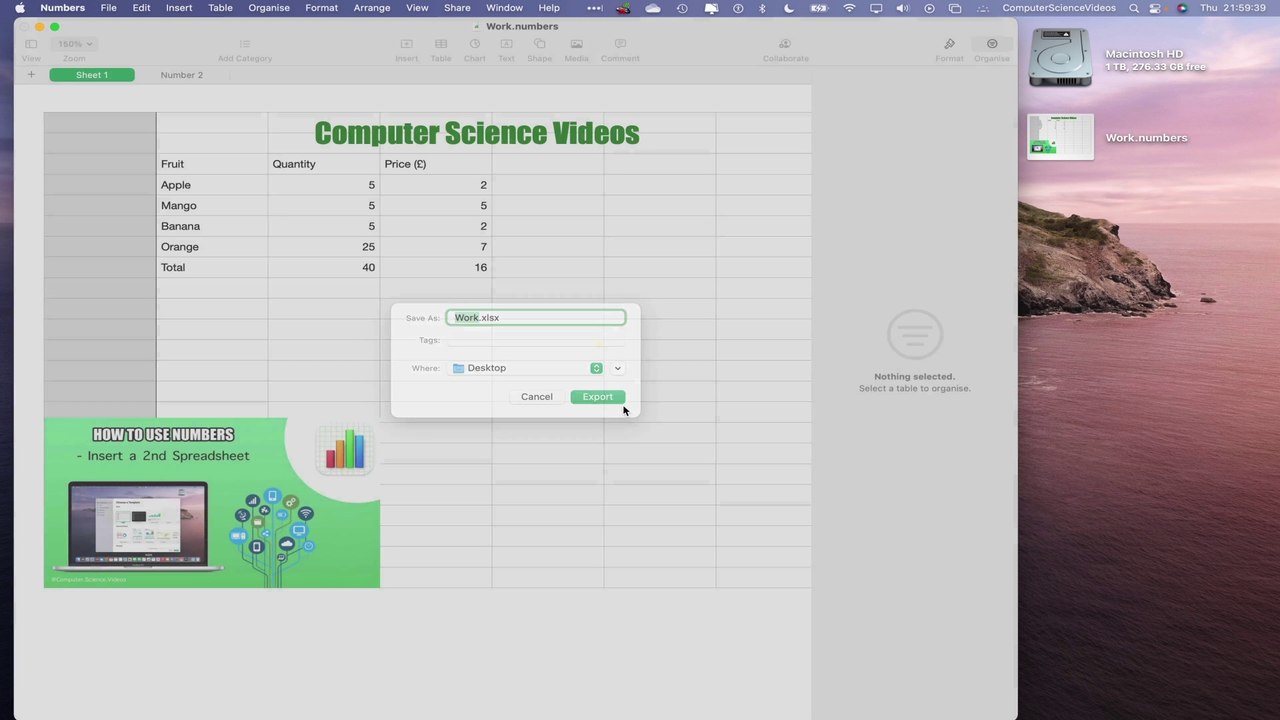1280x720 pixels.
Task: Switch to the Sheet 1 tab
Action: [x=91, y=75]
